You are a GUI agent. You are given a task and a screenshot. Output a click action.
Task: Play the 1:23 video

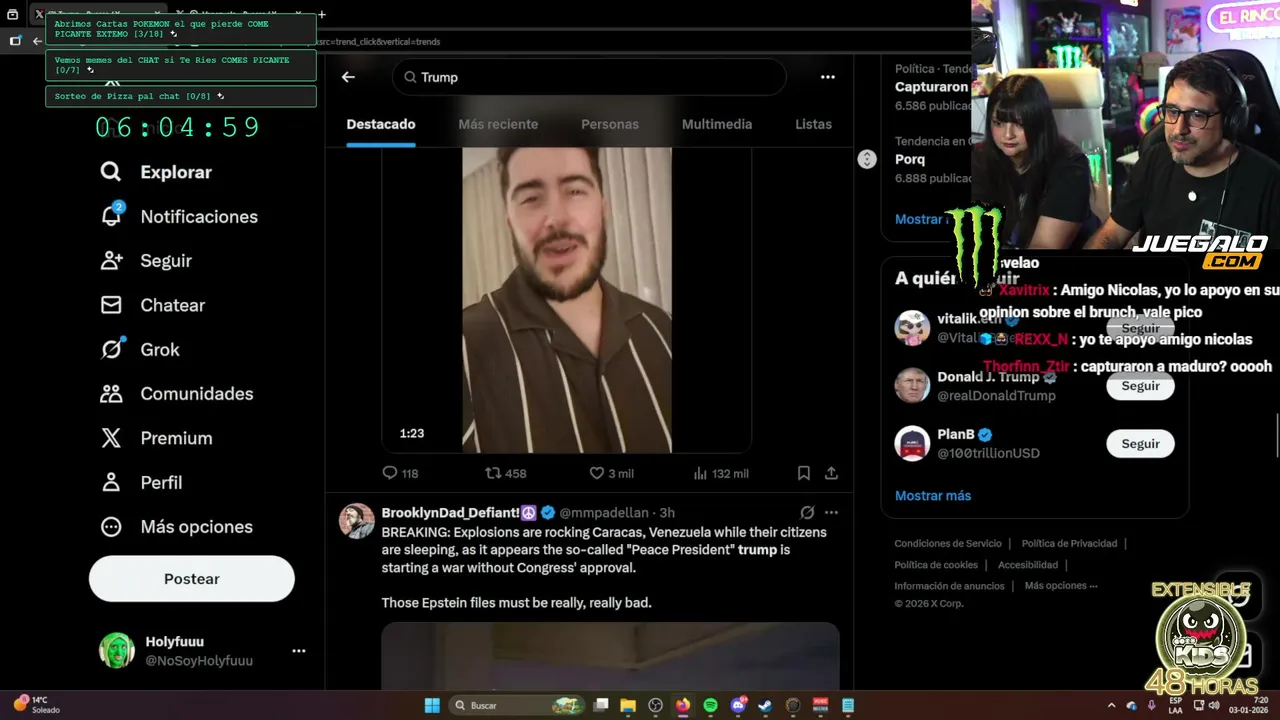pos(566,300)
